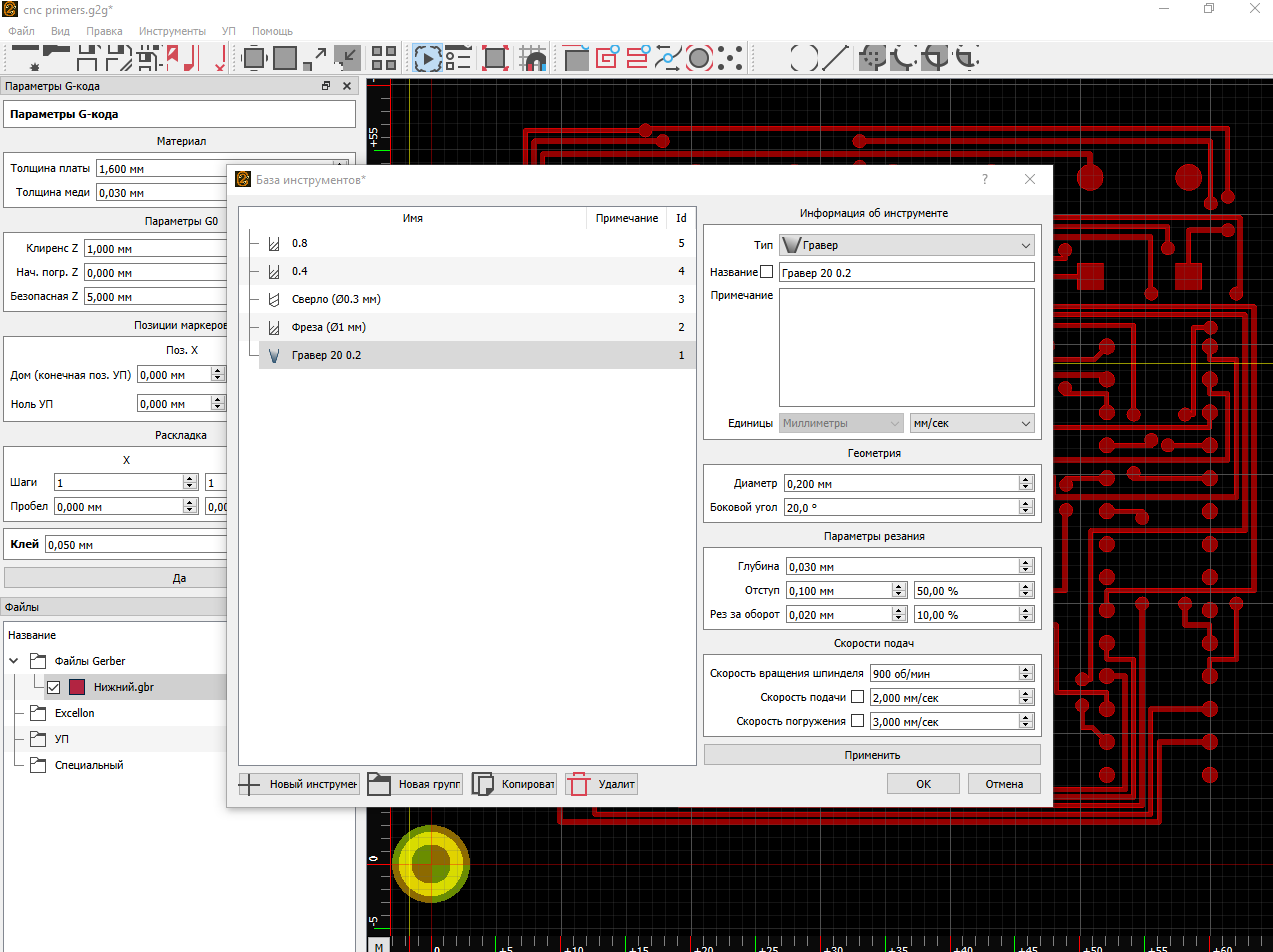Click the Отмена button
Viewport: 1273px width, 952px height.
click(1004, 784)
